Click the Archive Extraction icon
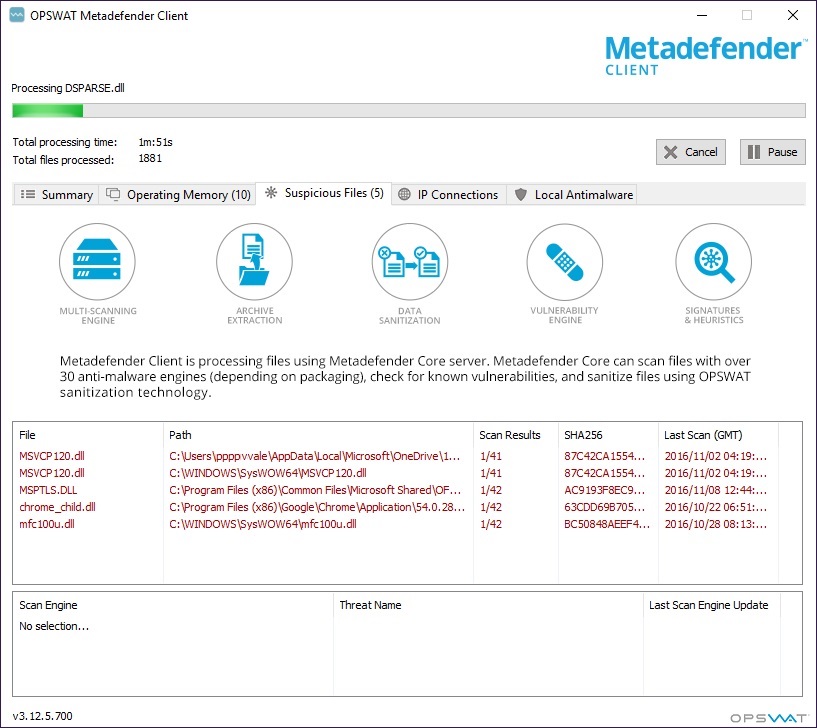 click(254, 262)
